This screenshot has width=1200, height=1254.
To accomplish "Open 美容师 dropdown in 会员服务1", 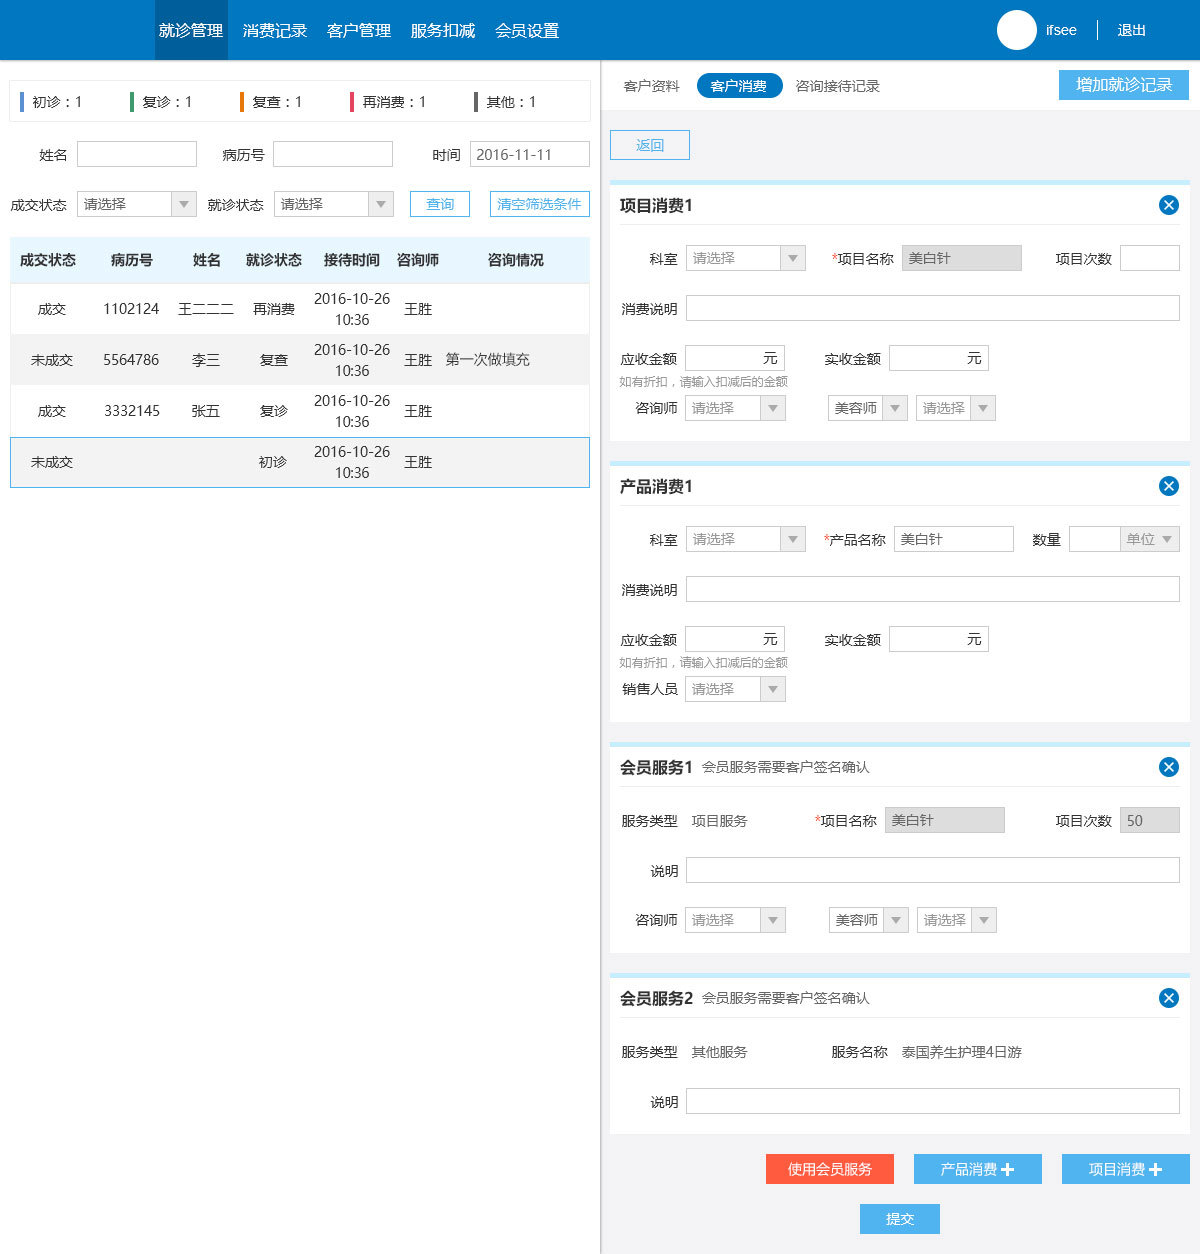I will 869,920.
